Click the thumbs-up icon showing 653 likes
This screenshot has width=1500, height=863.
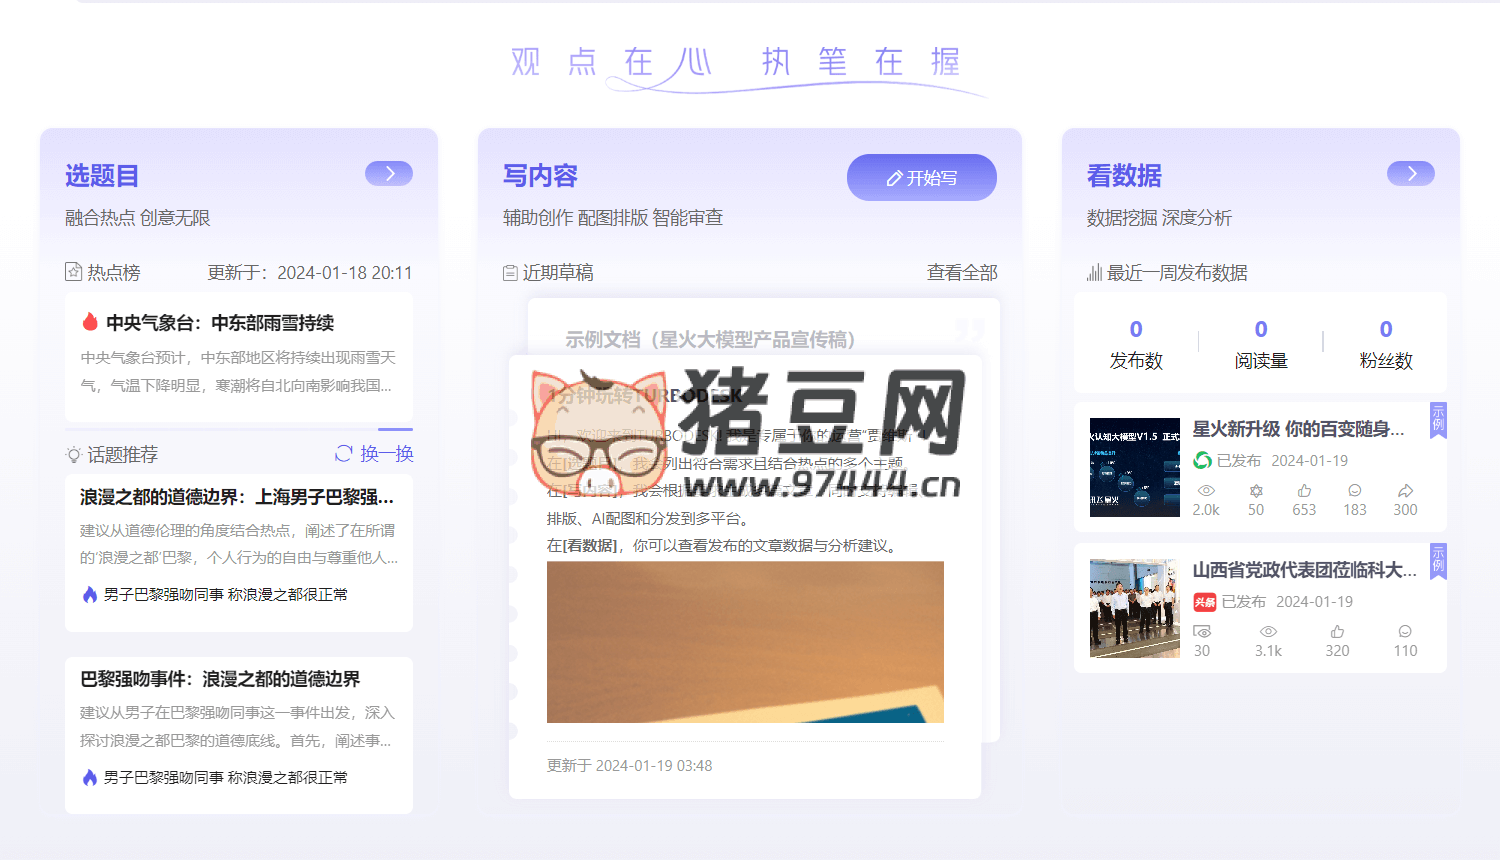1304,491
